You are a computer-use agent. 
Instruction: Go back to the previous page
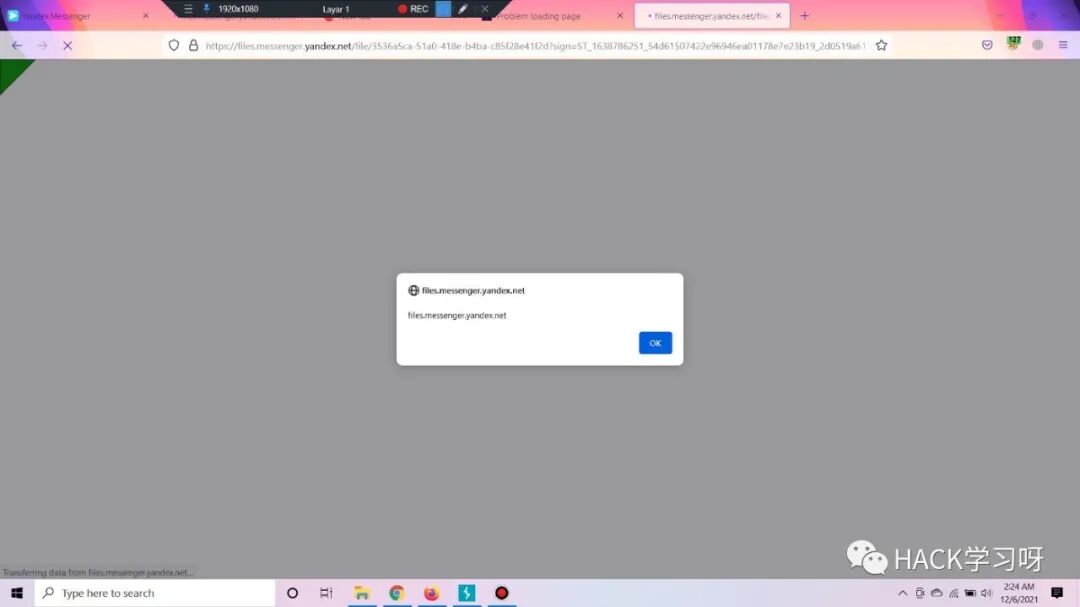point(17,45)
